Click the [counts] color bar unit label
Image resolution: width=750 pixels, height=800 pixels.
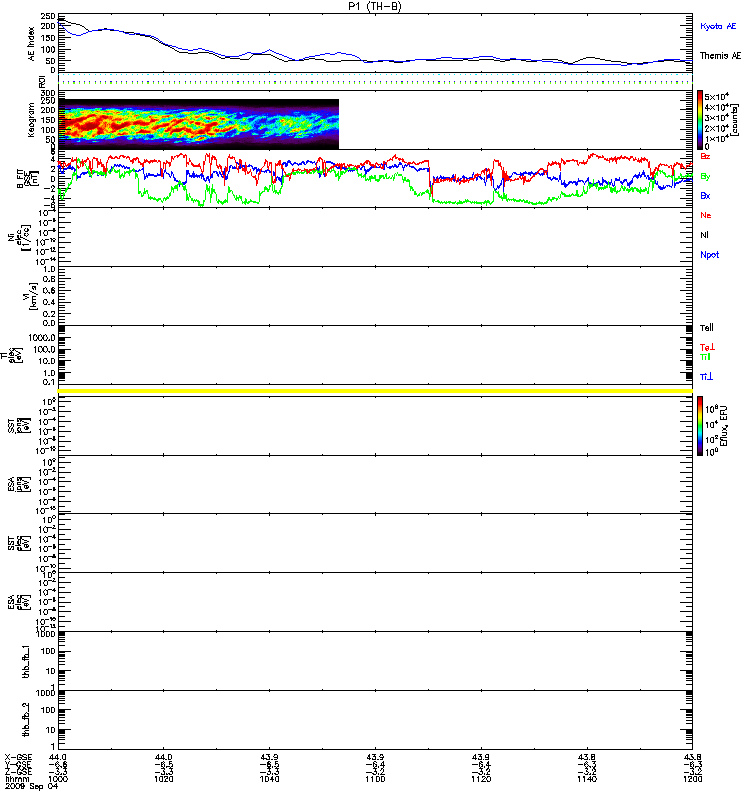734,120
